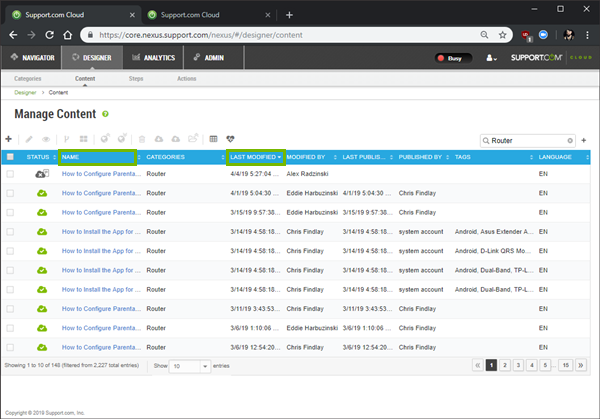
Task: Check the row modified 4/1/19 5:04:30
Action: (10, 193)
